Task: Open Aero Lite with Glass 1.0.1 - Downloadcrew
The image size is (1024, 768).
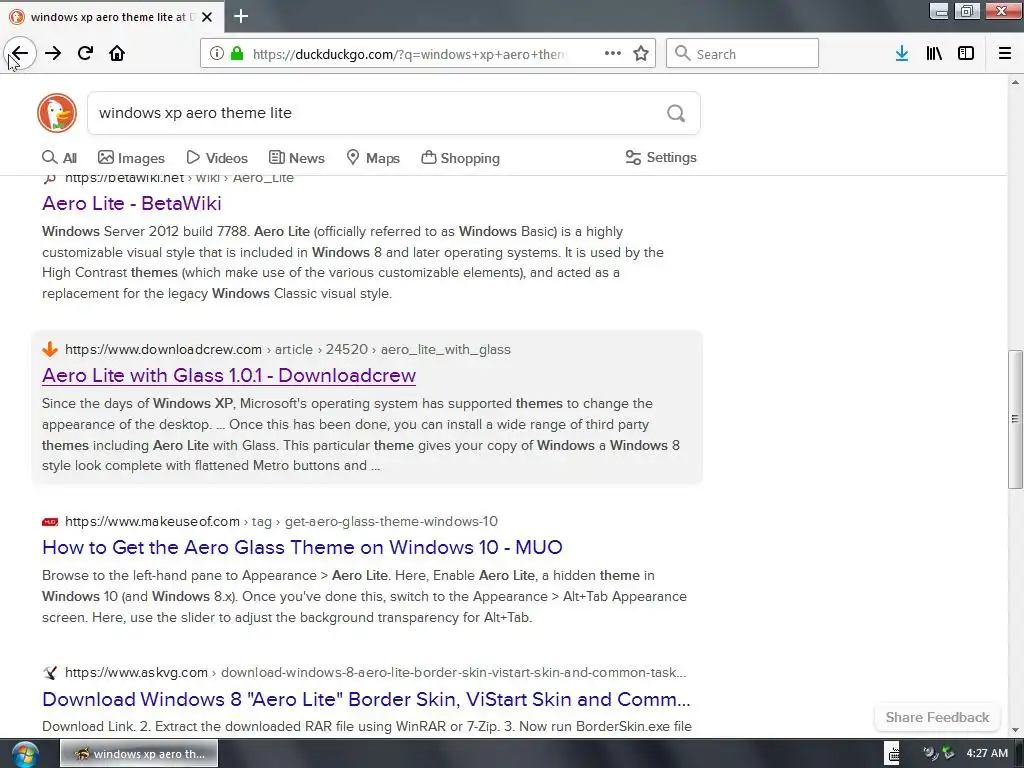Action: [x=229, y=376]
